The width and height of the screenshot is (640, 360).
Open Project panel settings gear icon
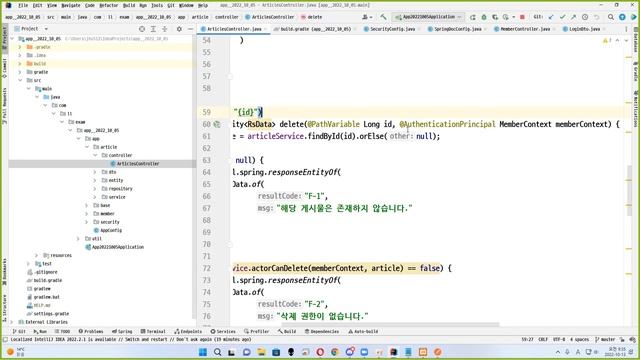point(179,29)
